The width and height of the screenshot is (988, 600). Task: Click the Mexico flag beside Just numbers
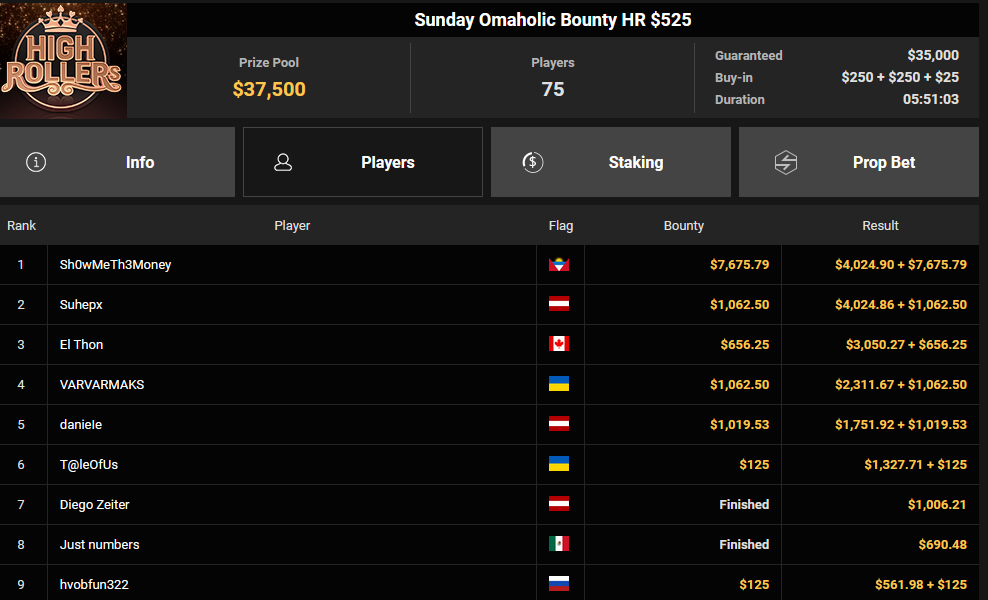(558, 545)
